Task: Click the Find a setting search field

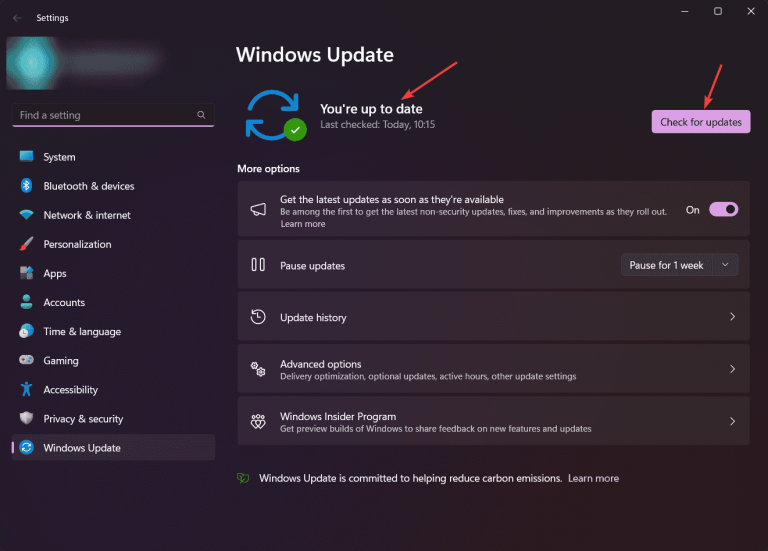Action: pyautogui.click(x=105, y=115)
